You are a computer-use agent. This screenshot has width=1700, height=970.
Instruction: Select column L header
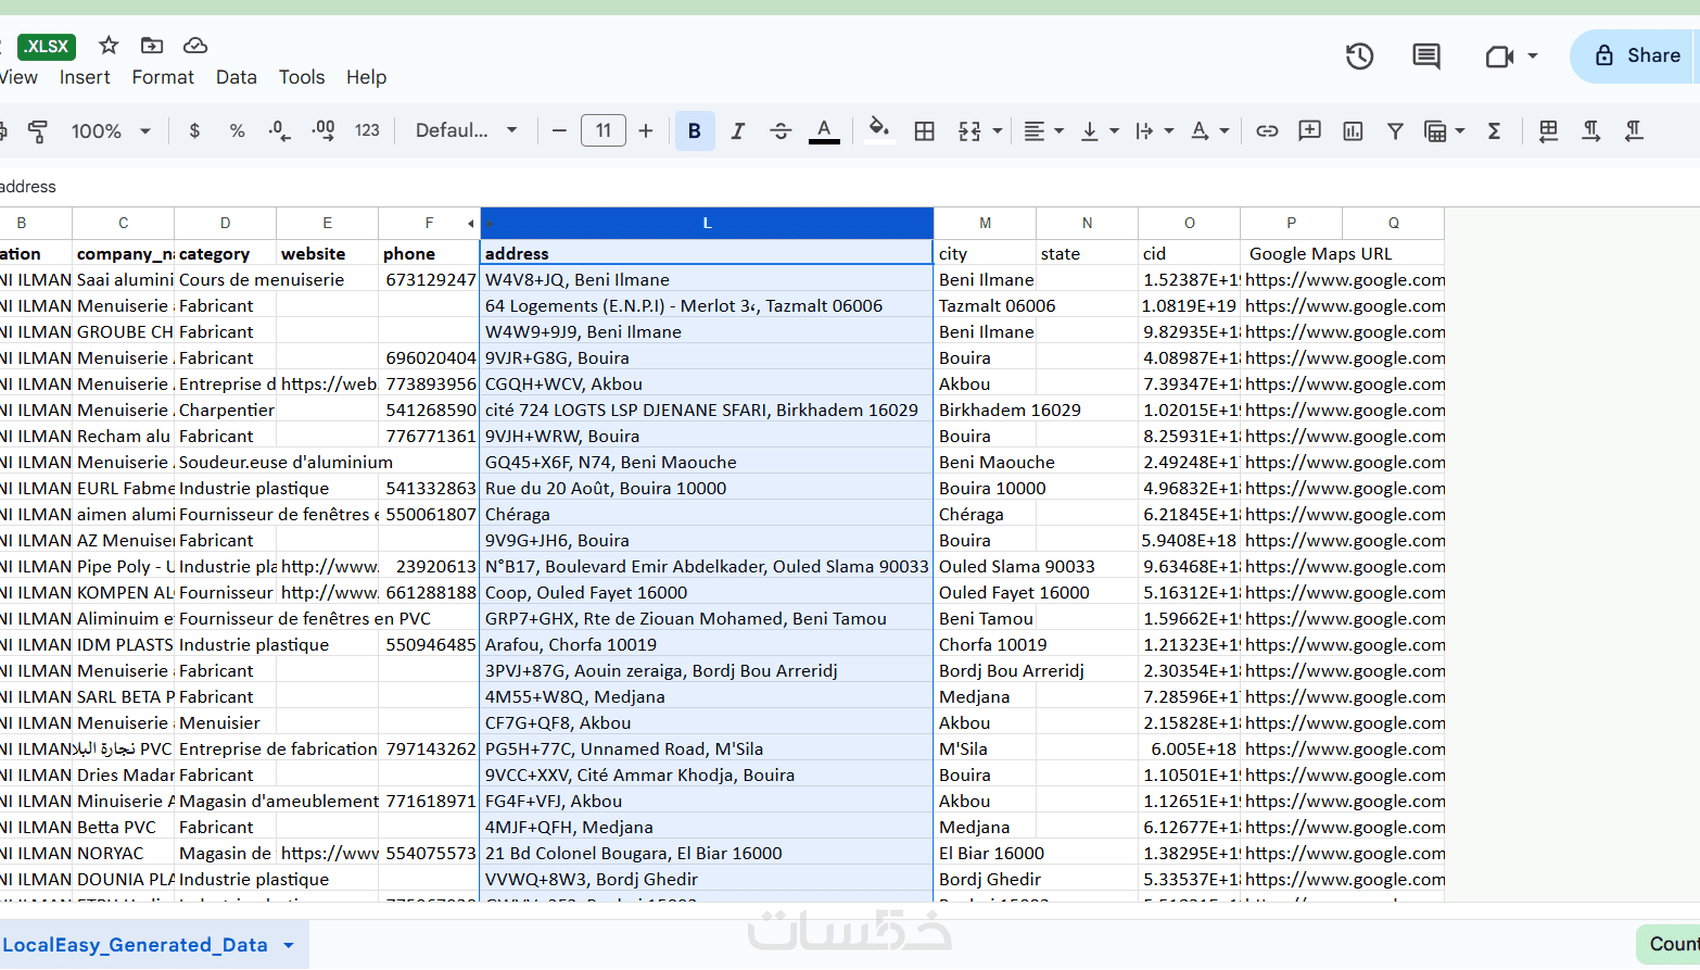click(707, 223)
